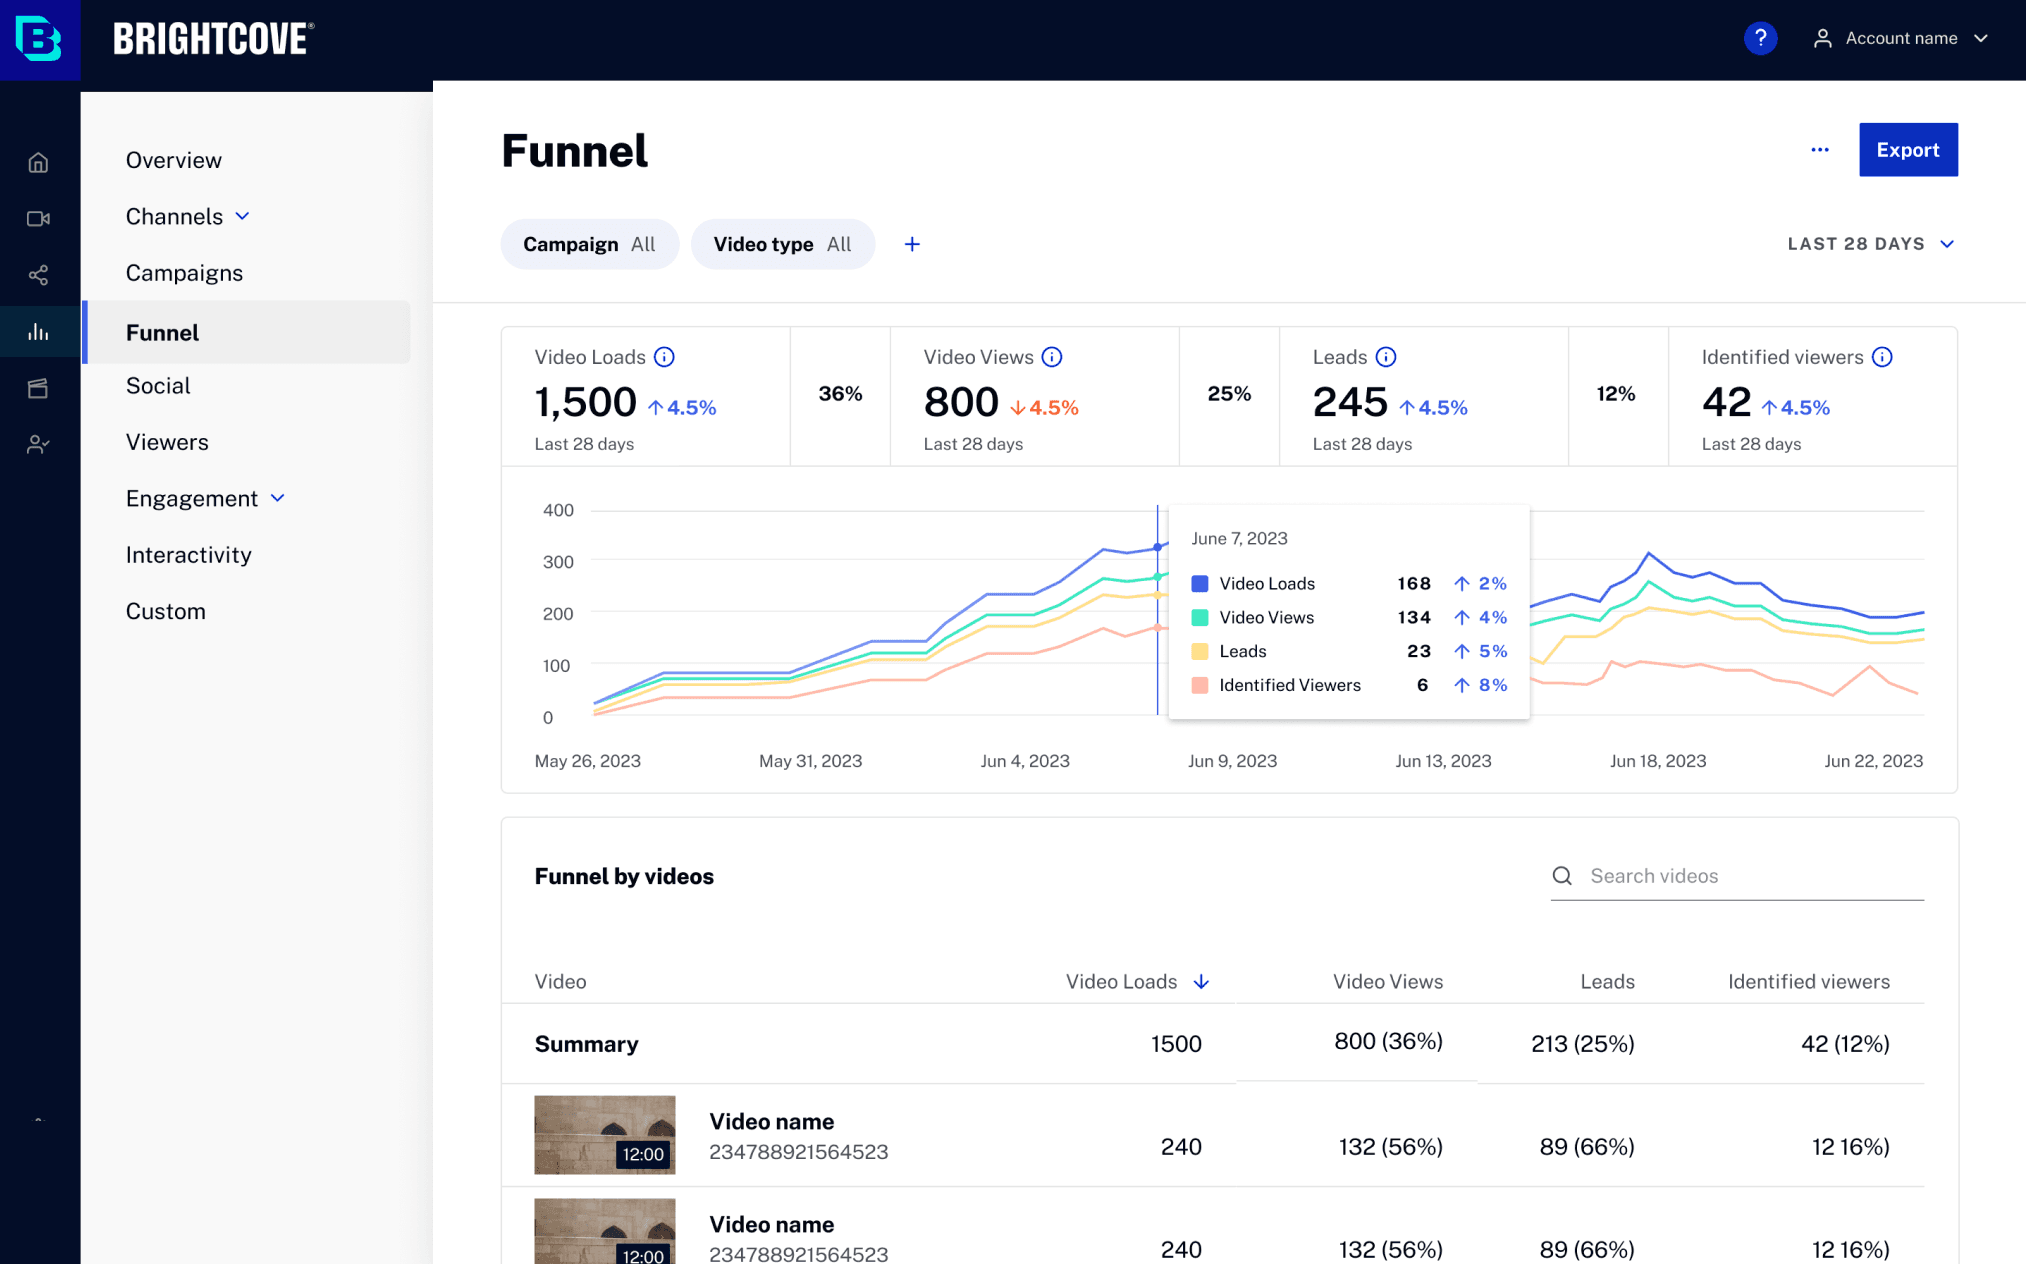Click the Leads info icon
The width and height of the screenshot is (2026, 1264).
tap(1386, 357)
